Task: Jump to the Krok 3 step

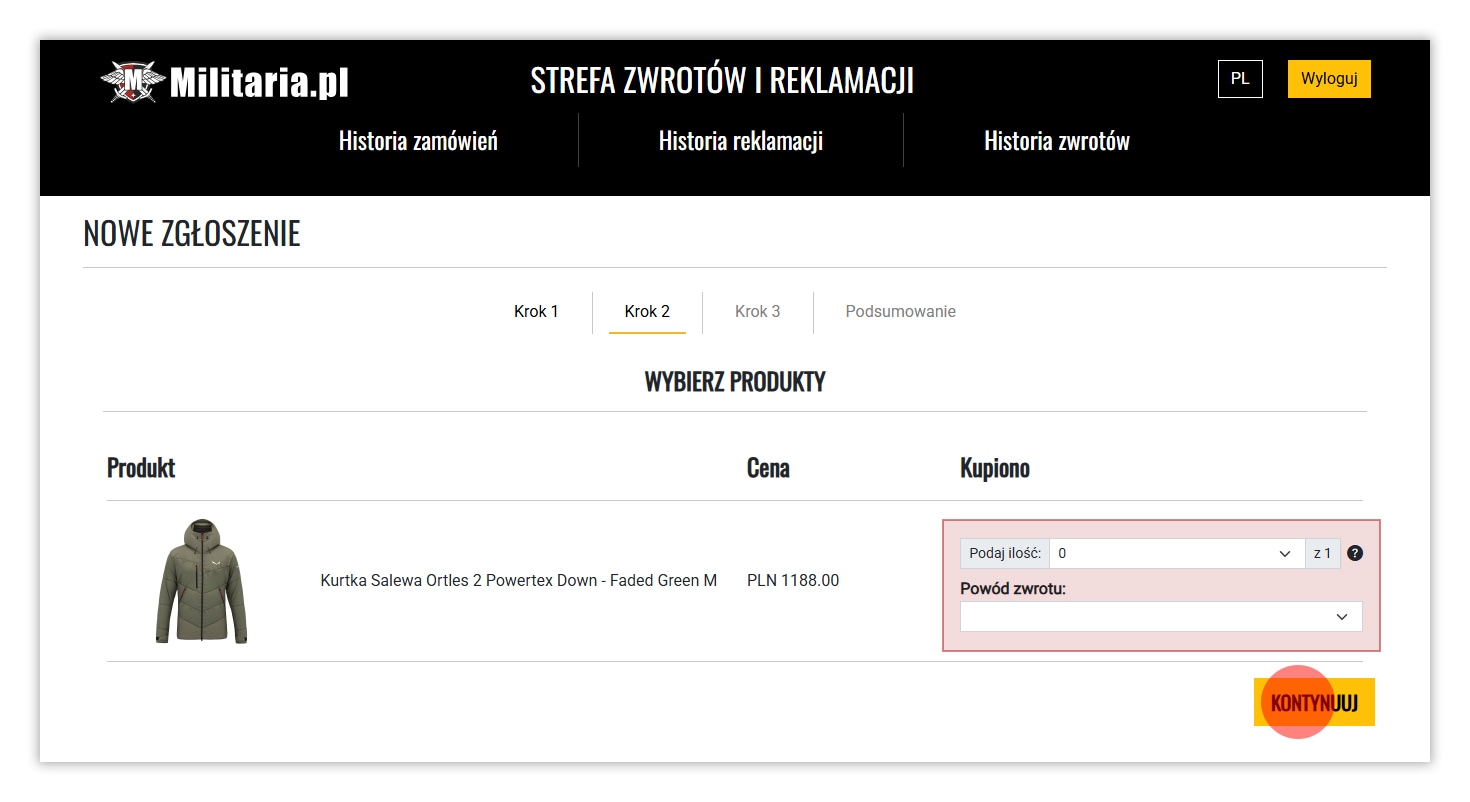Action: point(757,312)
